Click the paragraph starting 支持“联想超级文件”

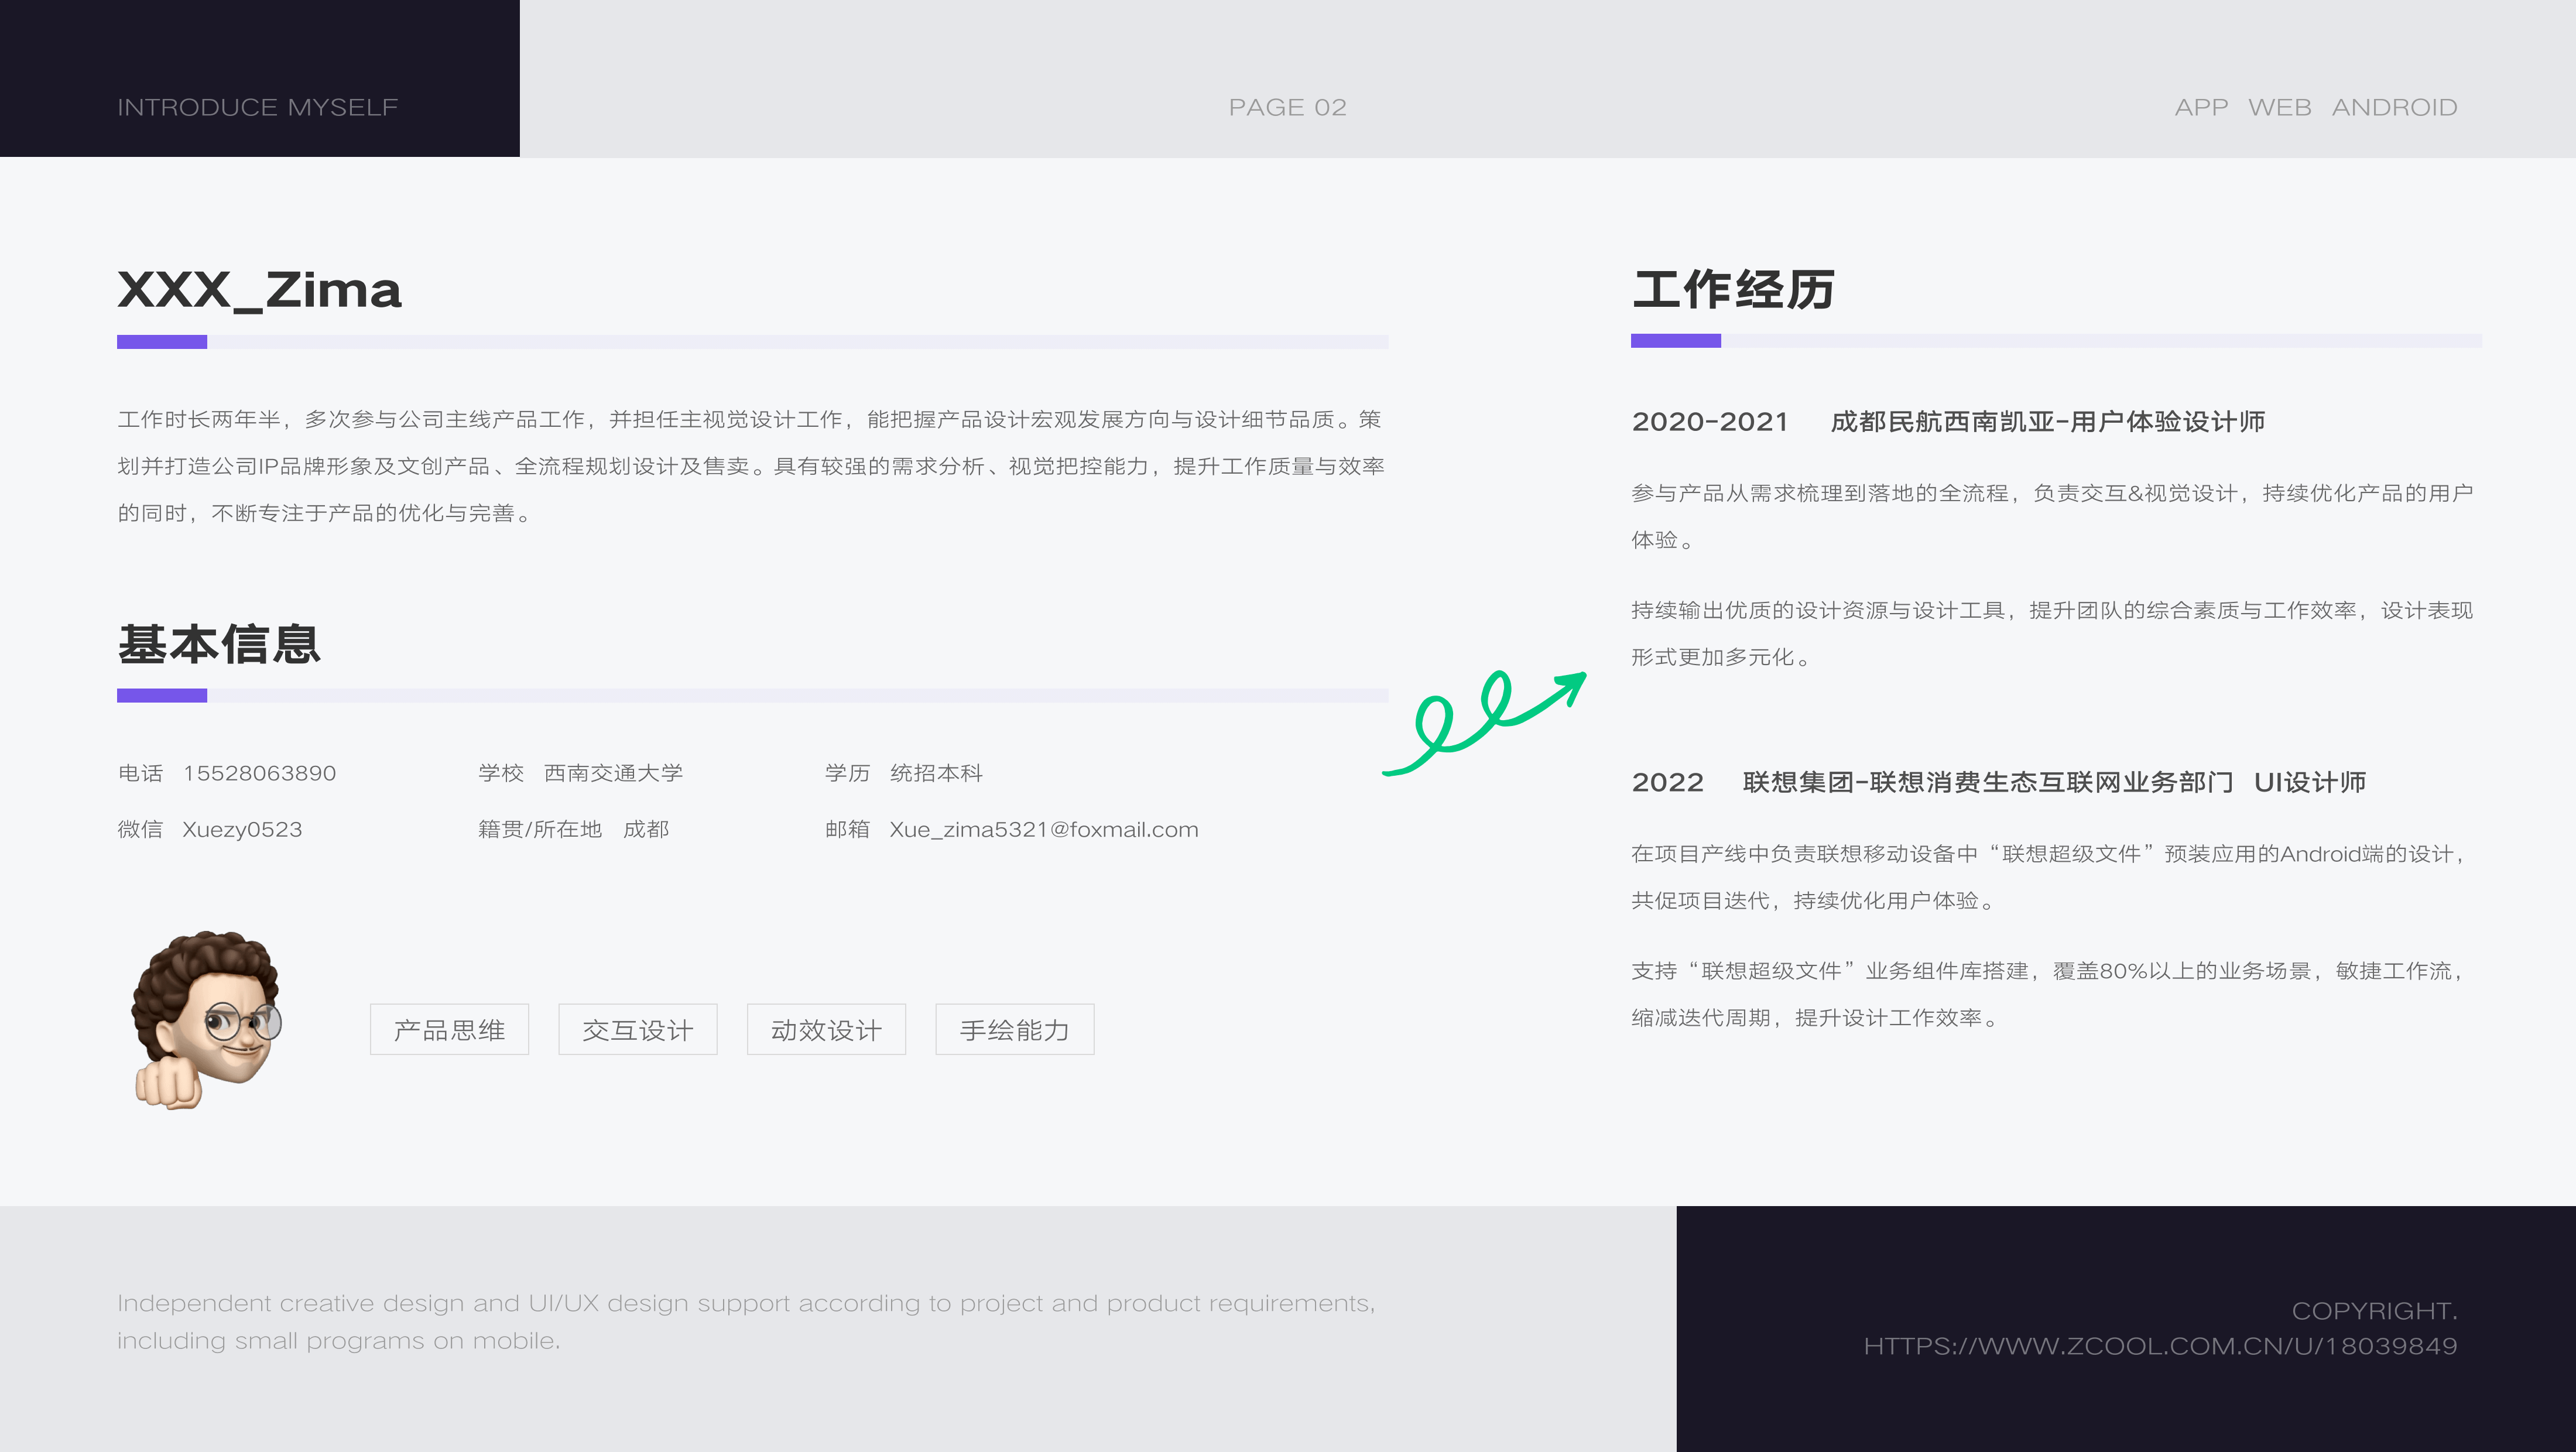click(2048, 994)
